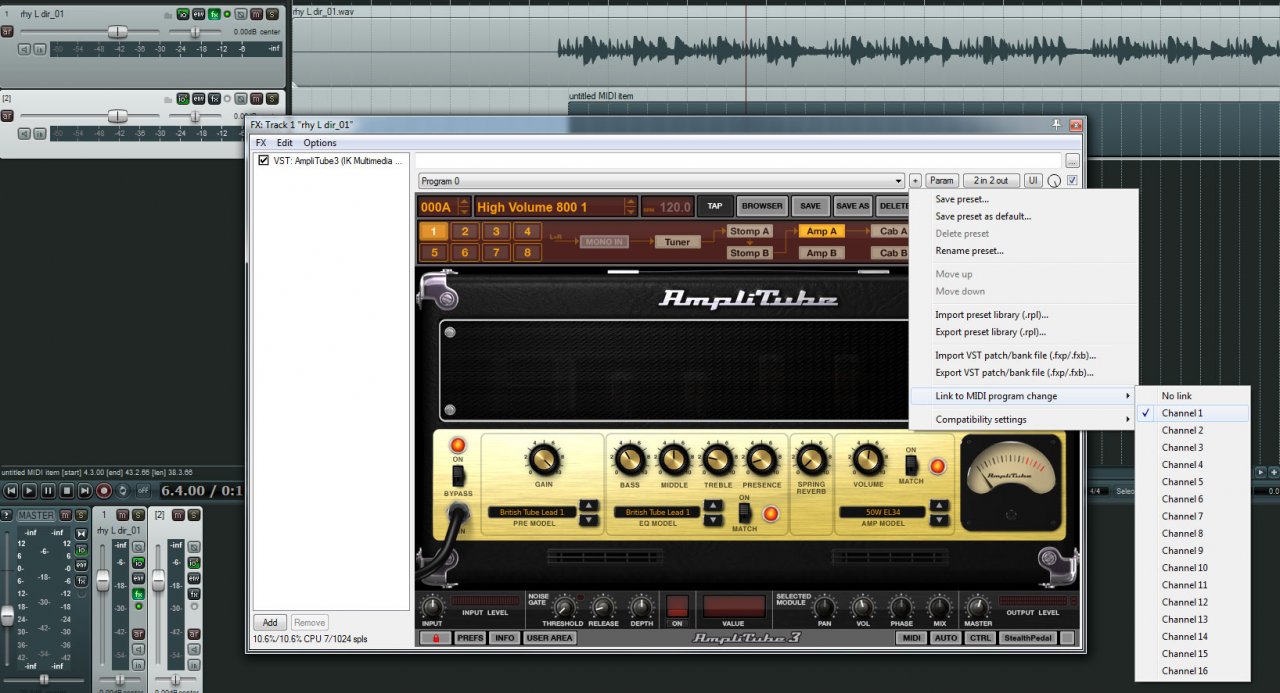
Task: Select signal chain routing 2 in AmpliTube
Action: (464, 232)
